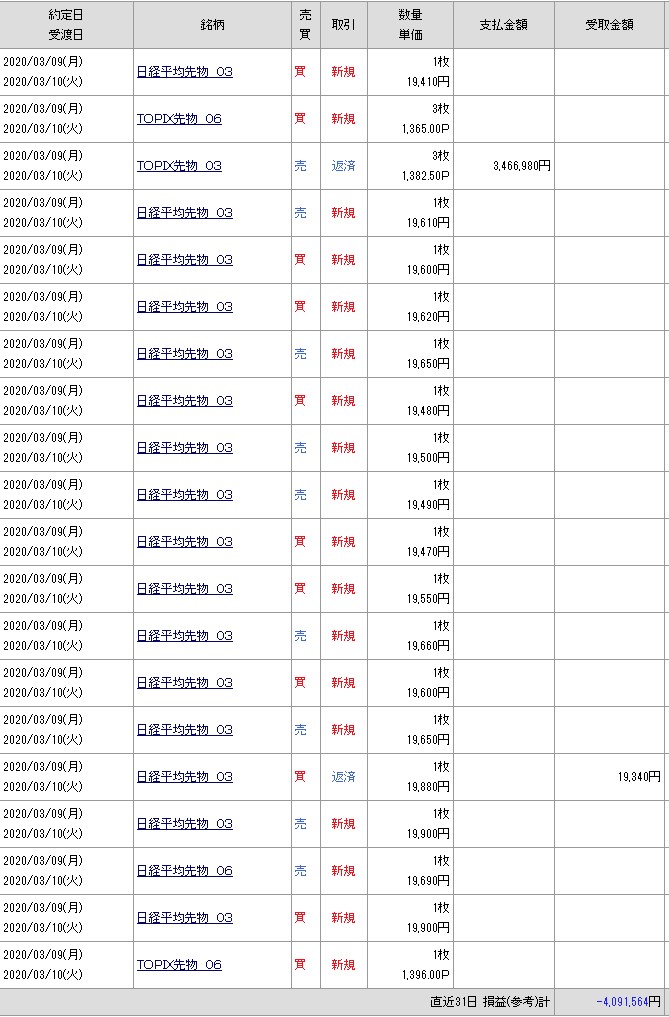669x1017 pixels.
Task: Click the 銘柄 column header
Action: click(x=212, y=25)
